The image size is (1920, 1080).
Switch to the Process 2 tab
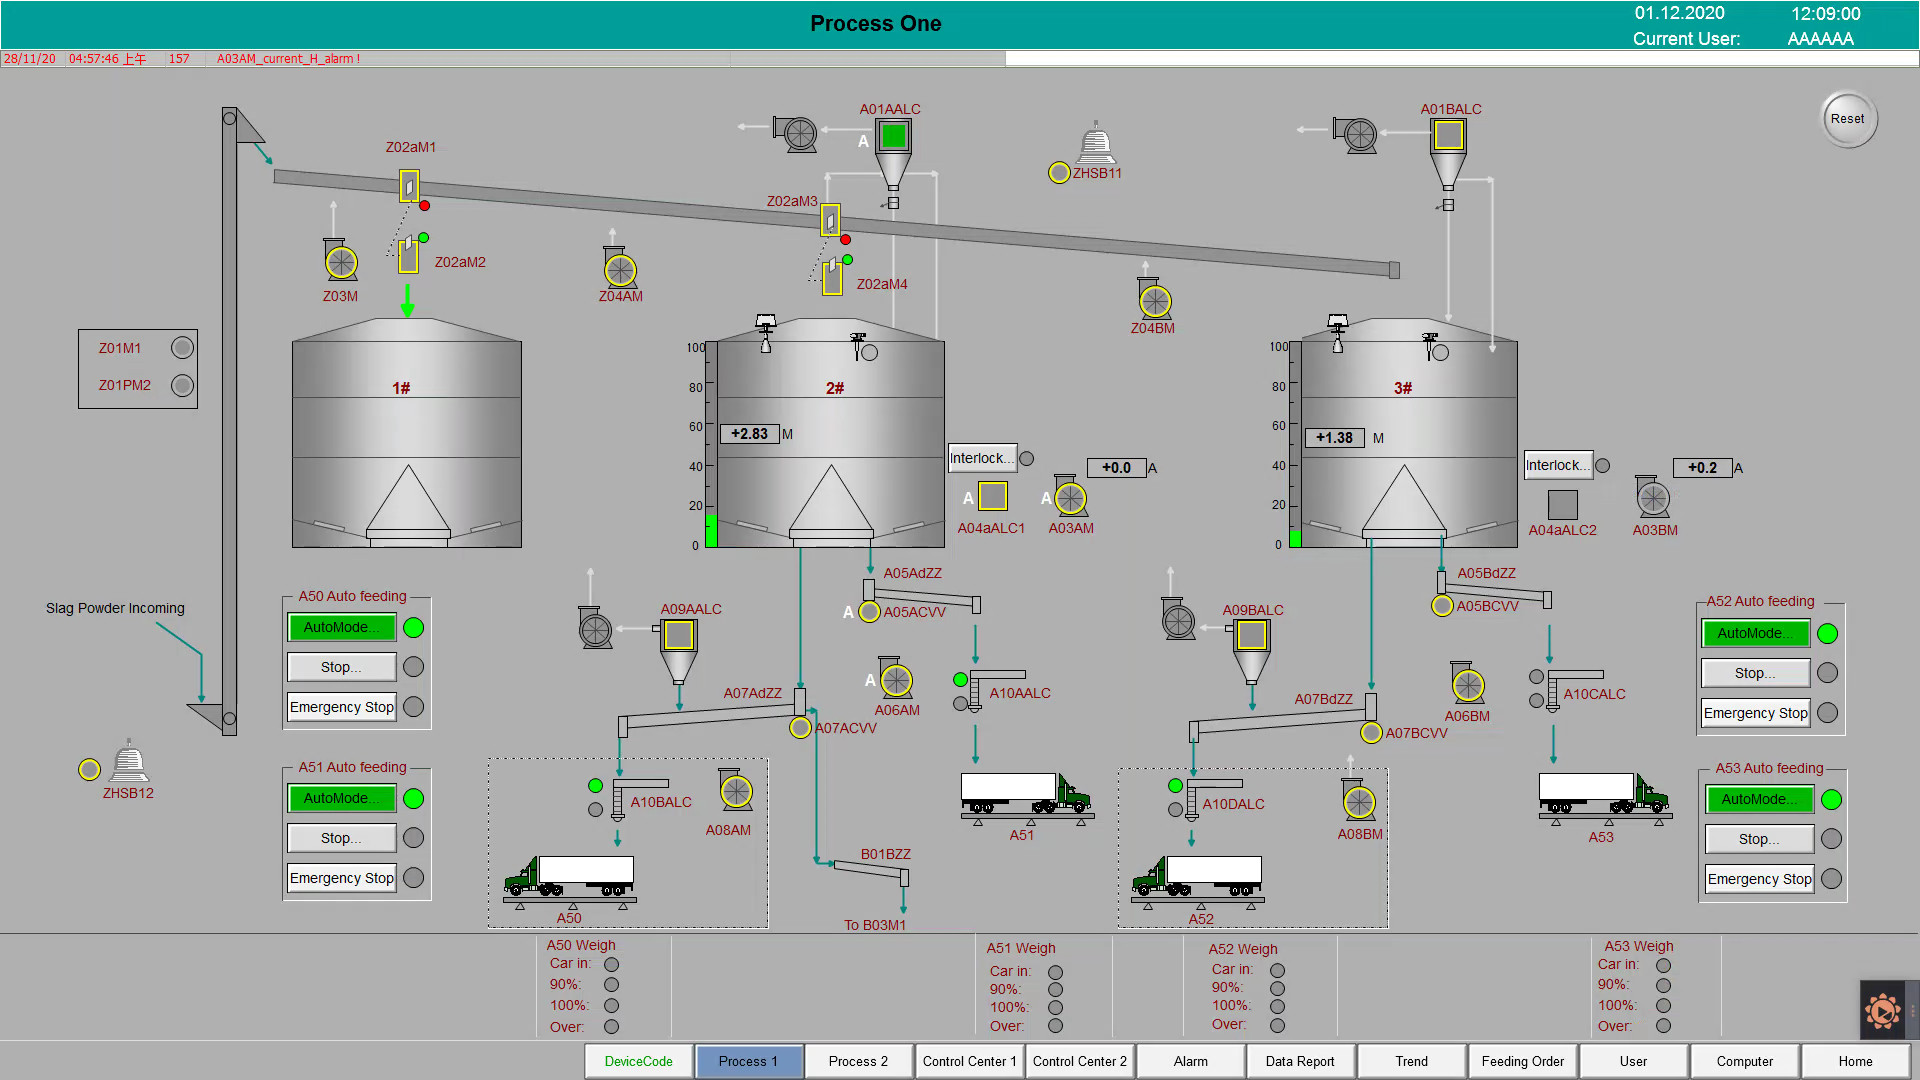click(858, 1061)
